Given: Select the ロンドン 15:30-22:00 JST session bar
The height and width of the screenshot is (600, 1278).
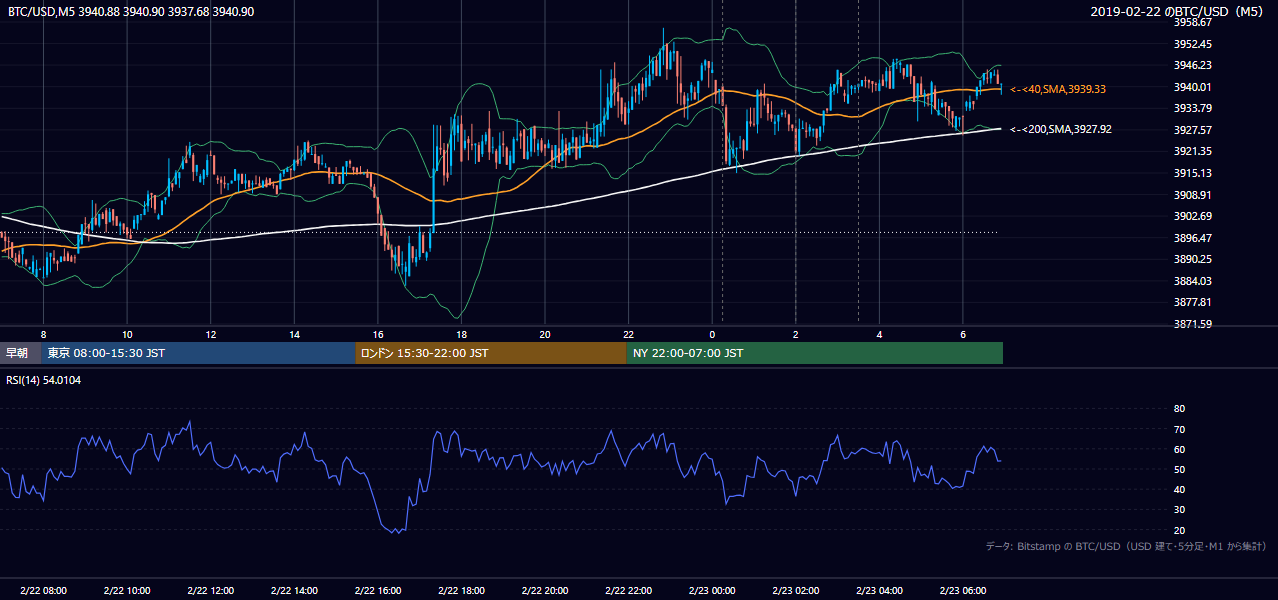Looking at the screenshot, I should point(491,353).
